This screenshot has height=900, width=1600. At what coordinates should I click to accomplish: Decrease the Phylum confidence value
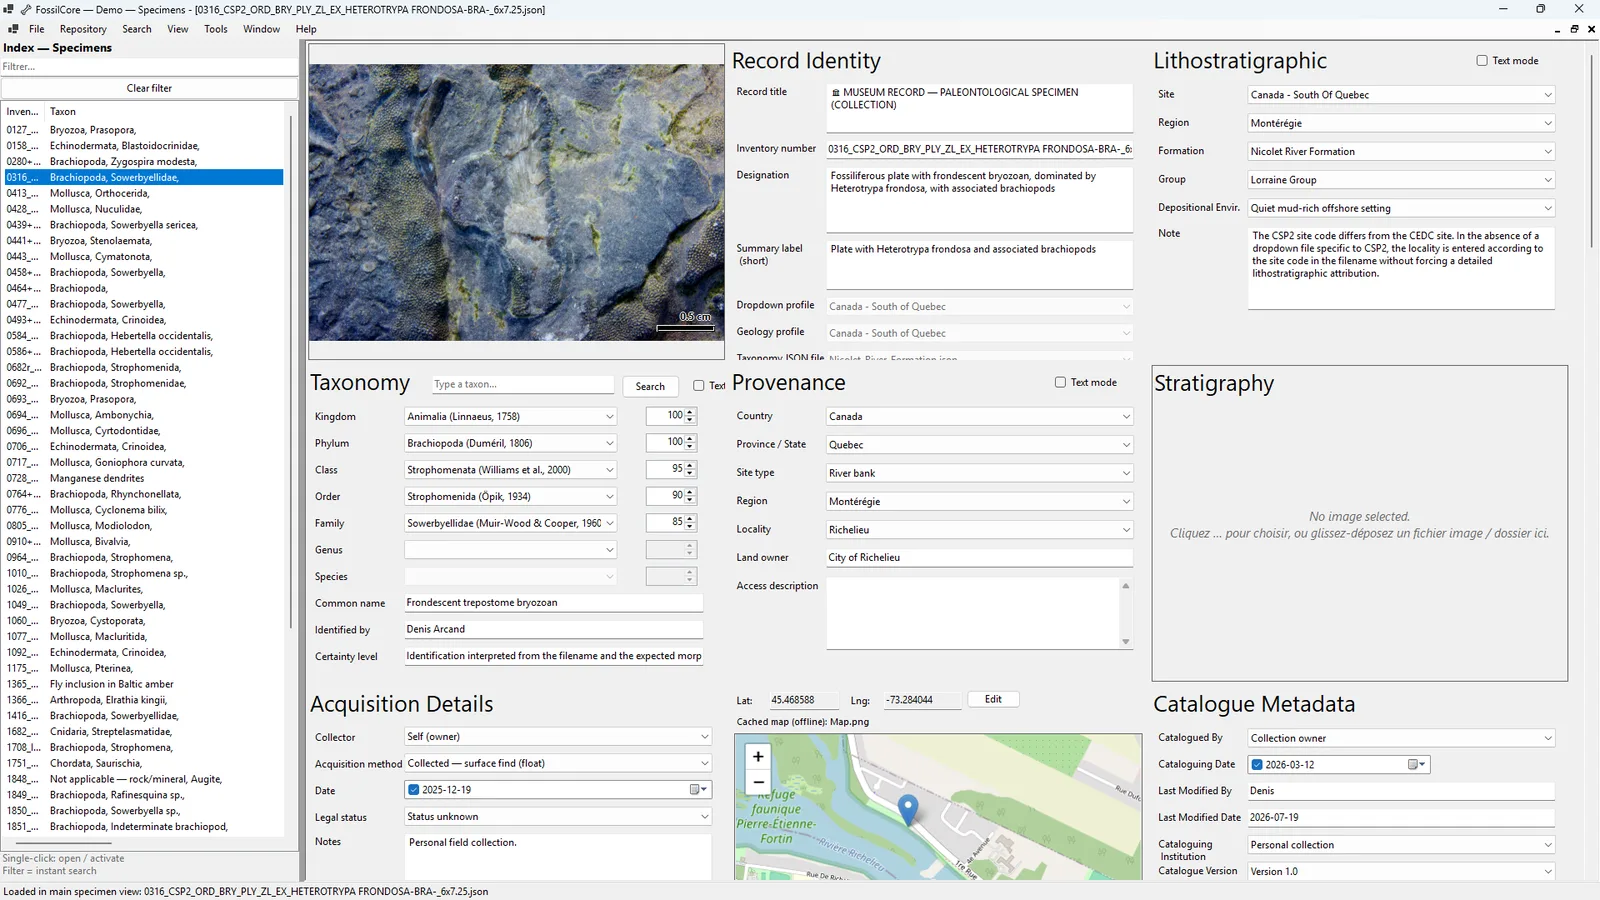pyautogui.click(x=690, y=447)
